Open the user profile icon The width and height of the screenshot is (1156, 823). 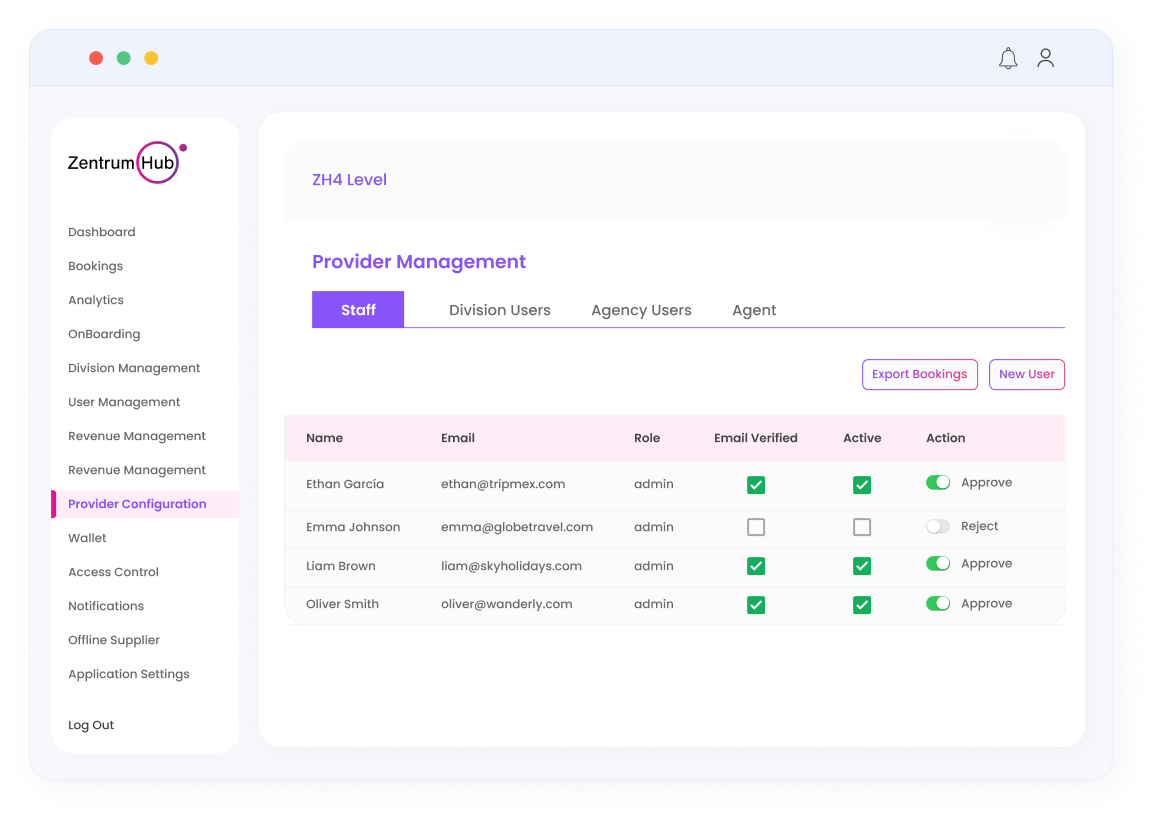pyautogui.click(x=1045, y=58)
